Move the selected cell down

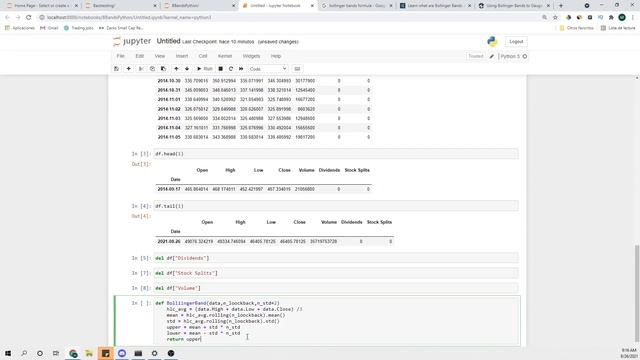point(187,69)
